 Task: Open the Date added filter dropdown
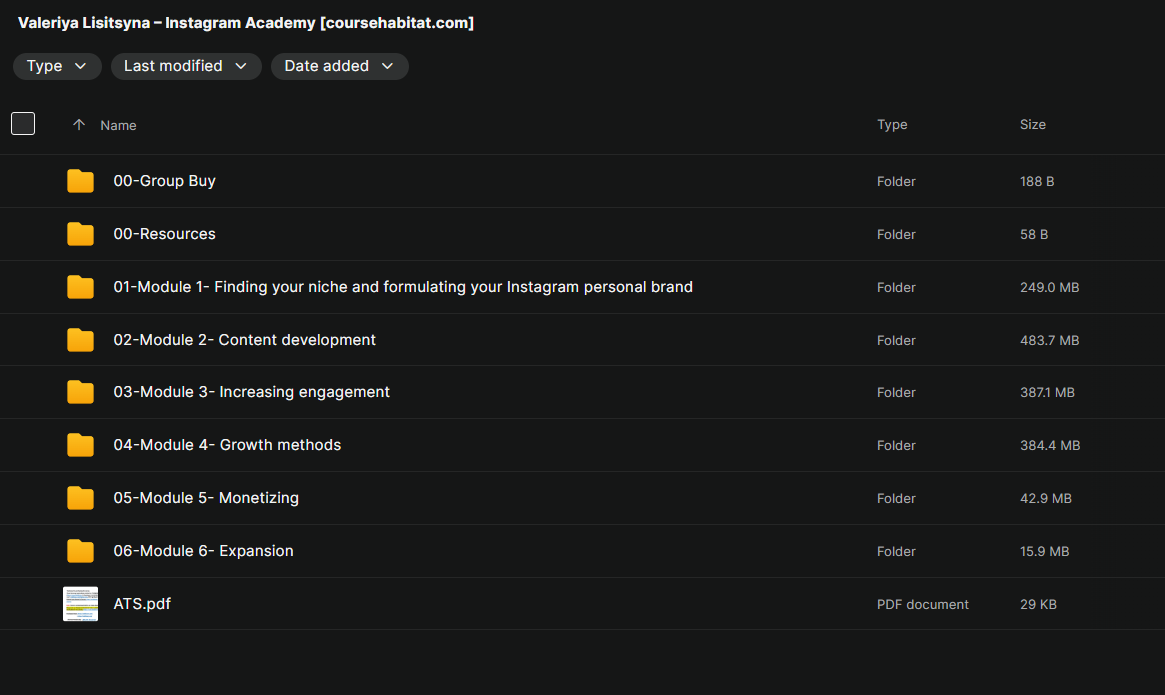(x=339, y=66)
